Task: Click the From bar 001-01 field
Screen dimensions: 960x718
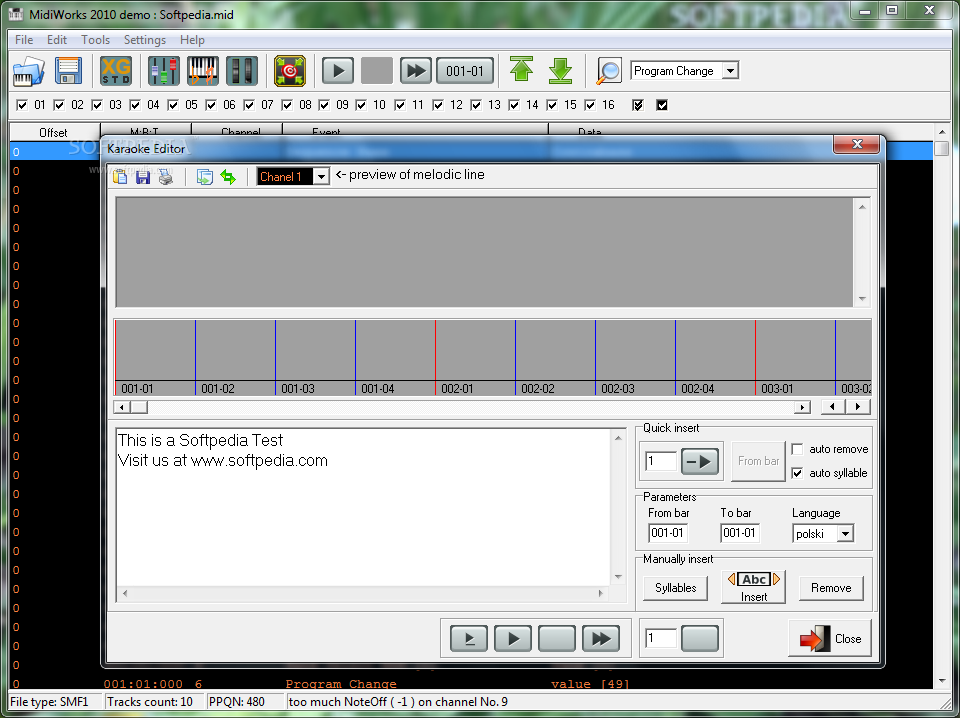Action: 667,533
